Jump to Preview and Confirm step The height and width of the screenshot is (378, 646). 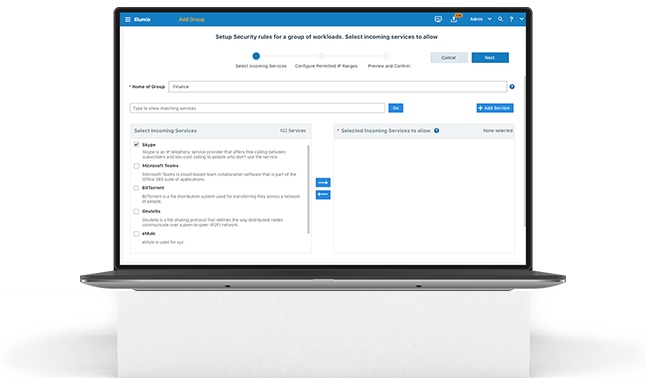386,56
